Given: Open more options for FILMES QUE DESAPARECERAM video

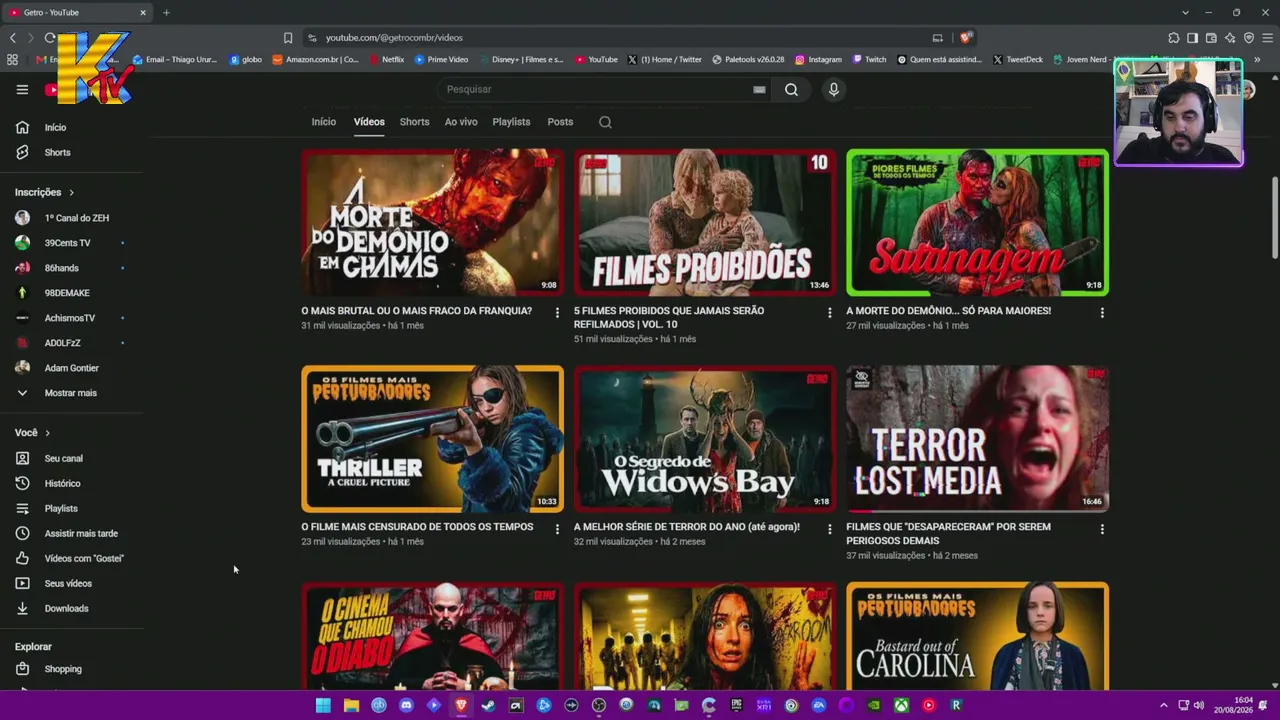Looking at the screenshot, I should click(x=1102, y=529).
